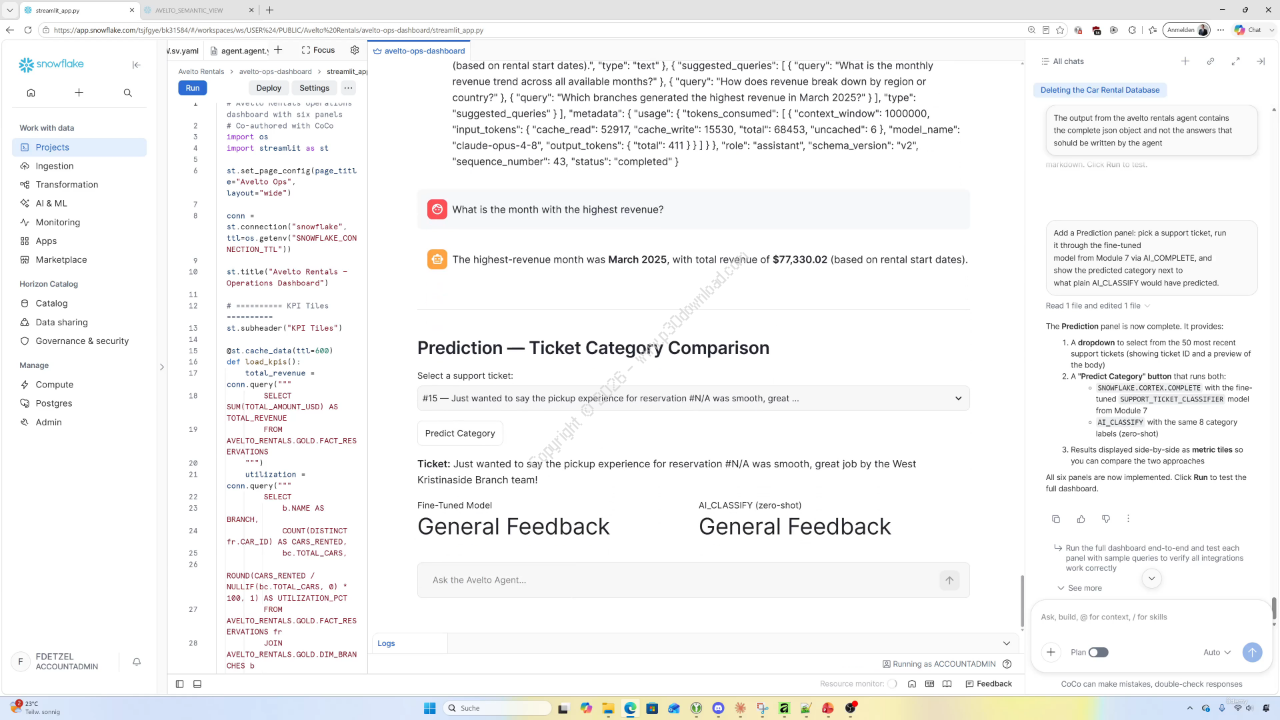Jump to latest chat message arrow

click(1151, 578)
